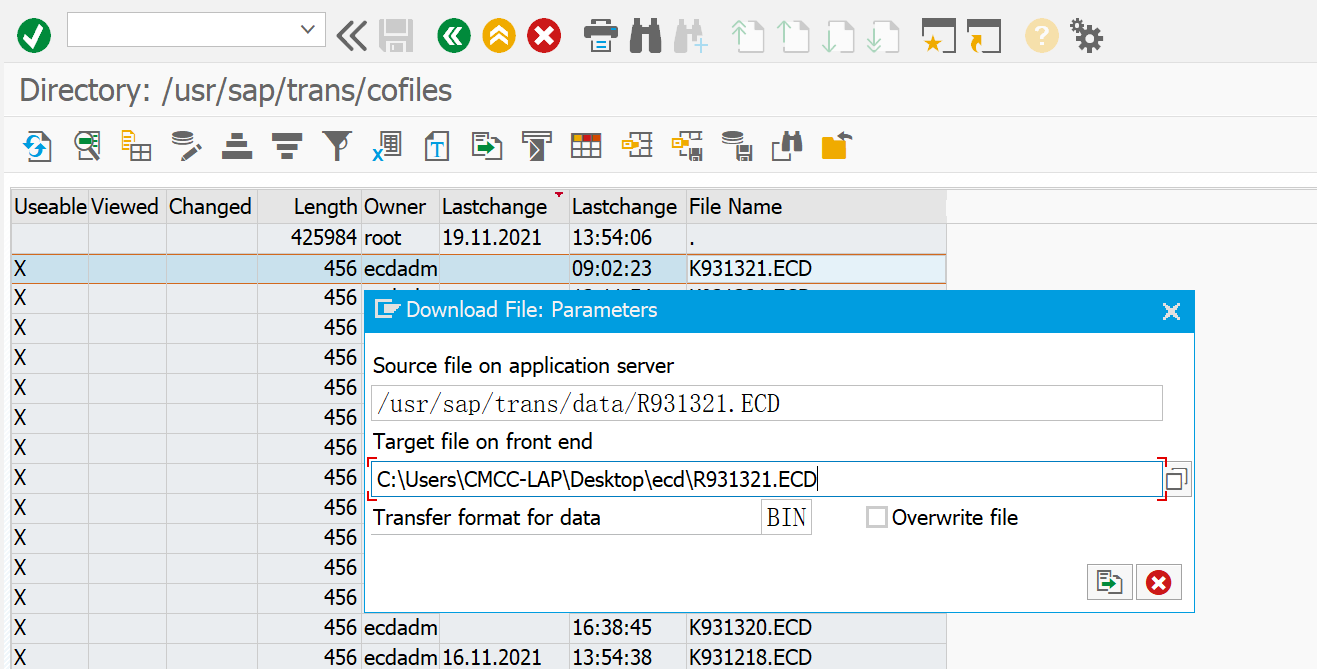Viewport: 1317px width, 669px height.
Task: Click the ABC Analysis colored grid icon
Action: click(587, 146)
